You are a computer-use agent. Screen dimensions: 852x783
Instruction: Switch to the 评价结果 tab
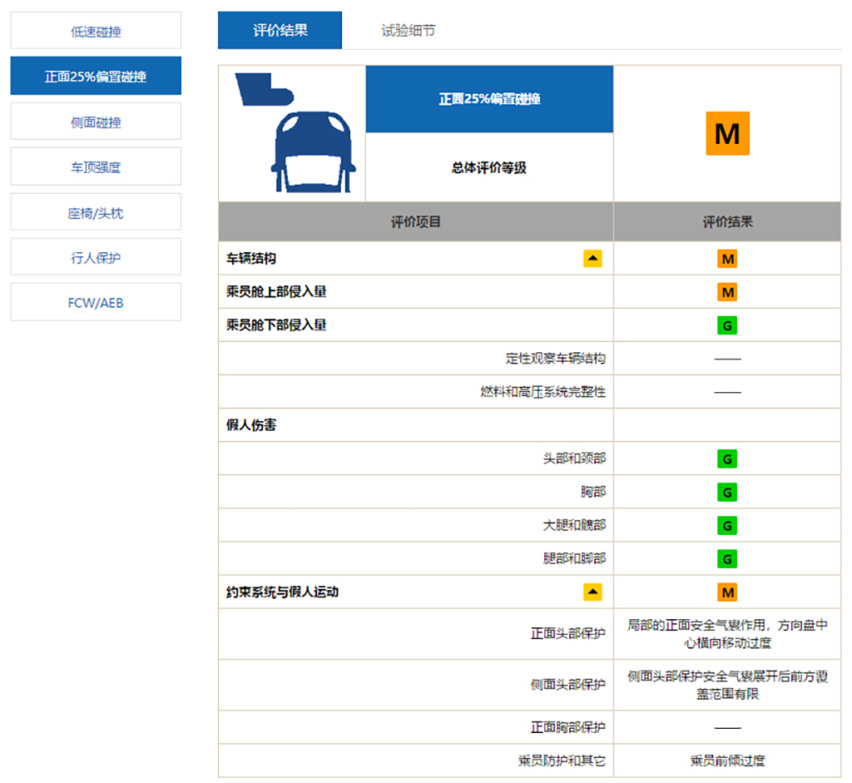(x=280, y=30)
